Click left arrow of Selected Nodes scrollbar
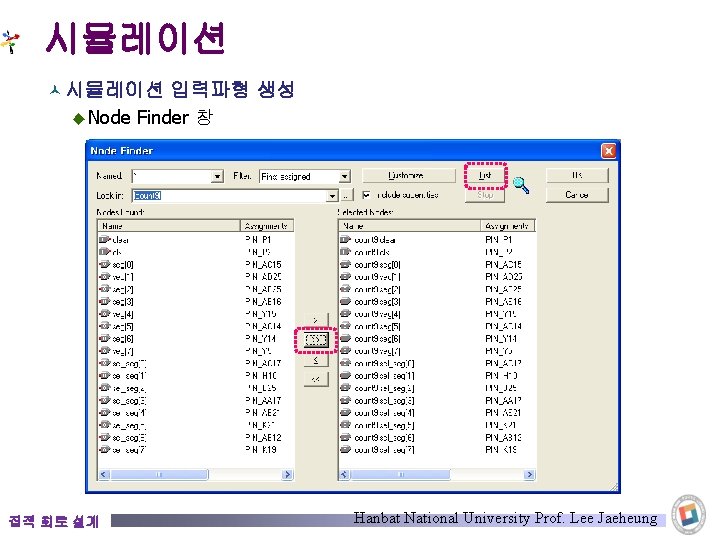This screenshot has height=540, width=720. point(345,474)
